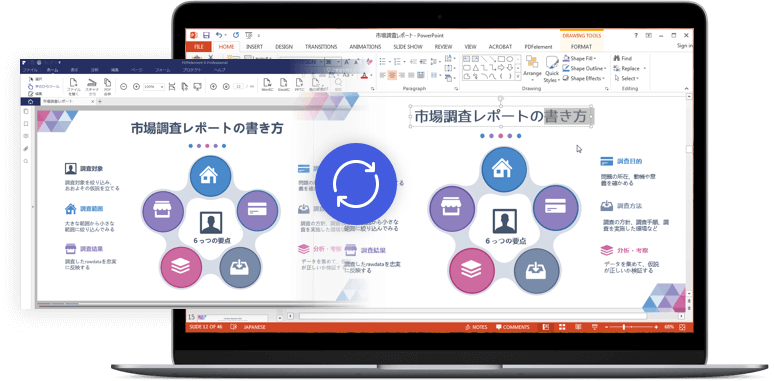
Task: Click Zoom out icon in PDFelement toolbar
Action: click(123, 86)
